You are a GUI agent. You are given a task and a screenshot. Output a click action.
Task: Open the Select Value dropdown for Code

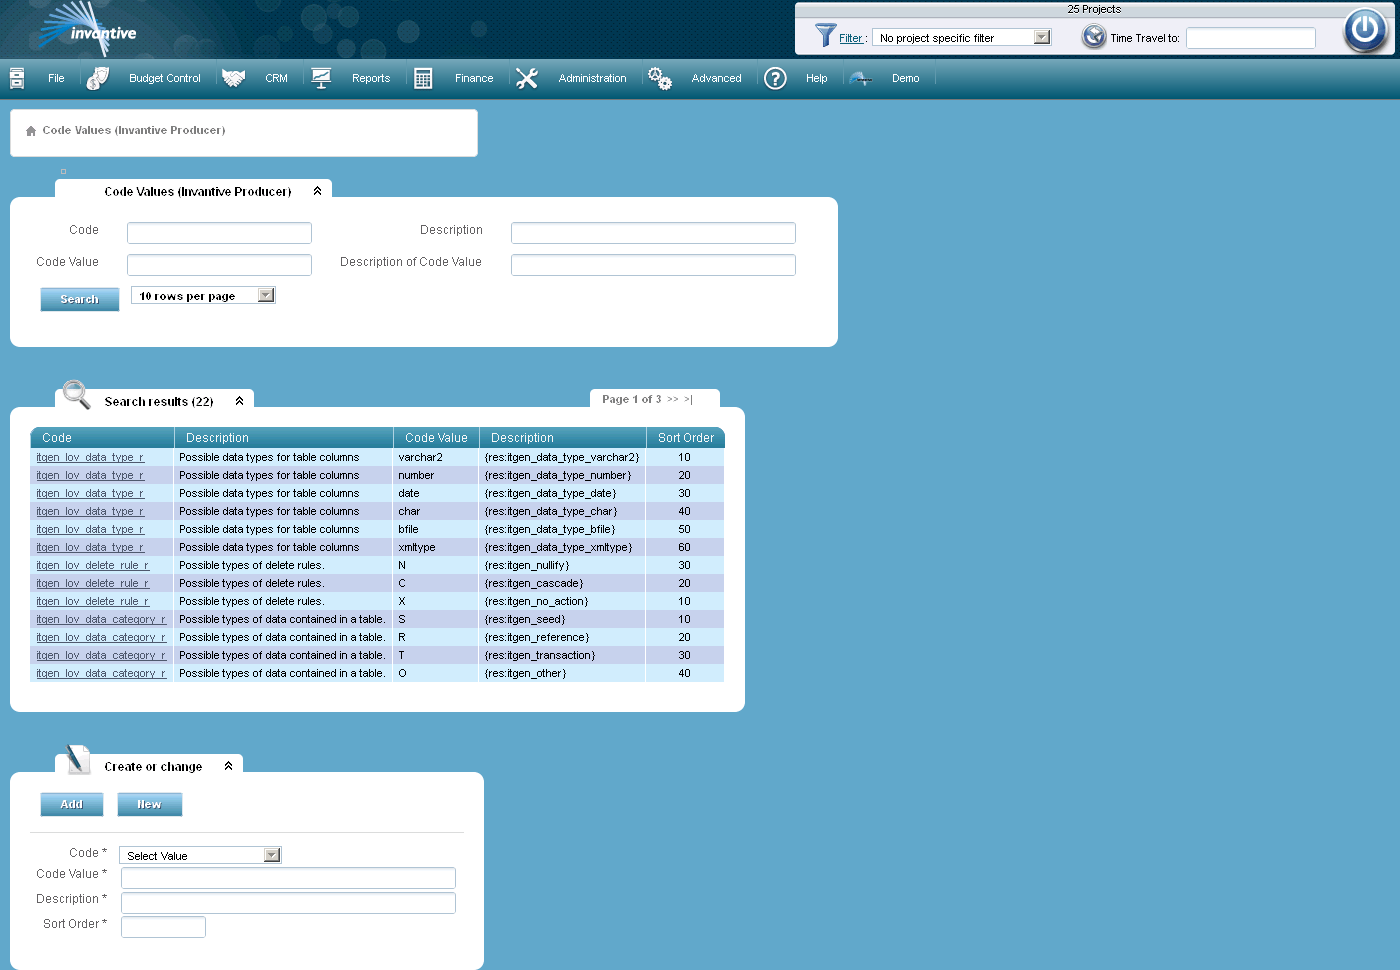pos(270,855)
